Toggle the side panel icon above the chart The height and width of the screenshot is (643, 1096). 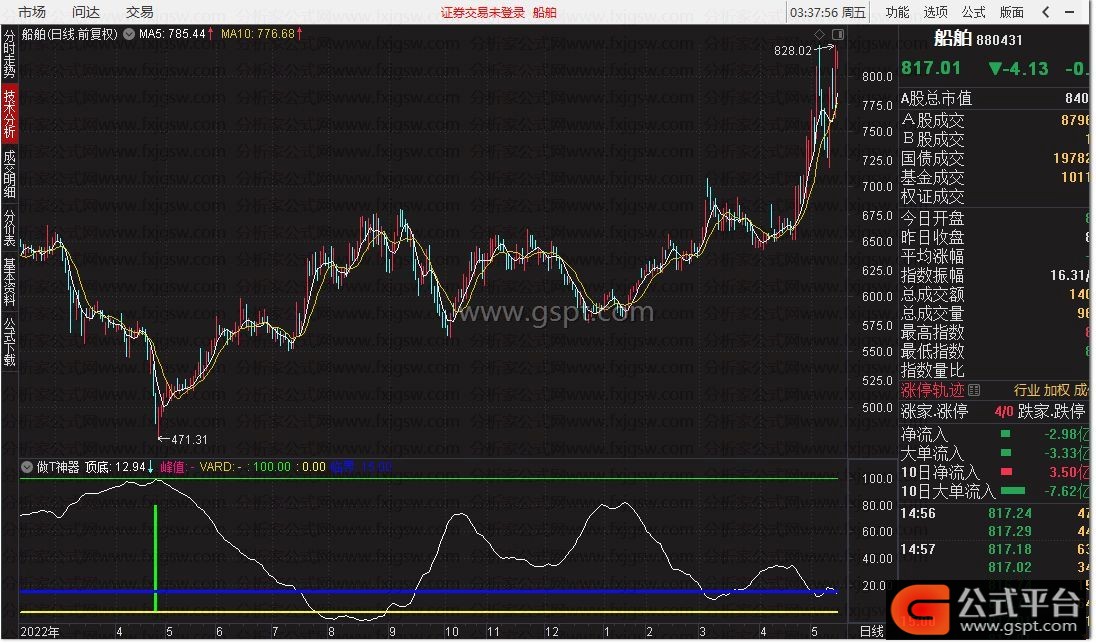838,34
